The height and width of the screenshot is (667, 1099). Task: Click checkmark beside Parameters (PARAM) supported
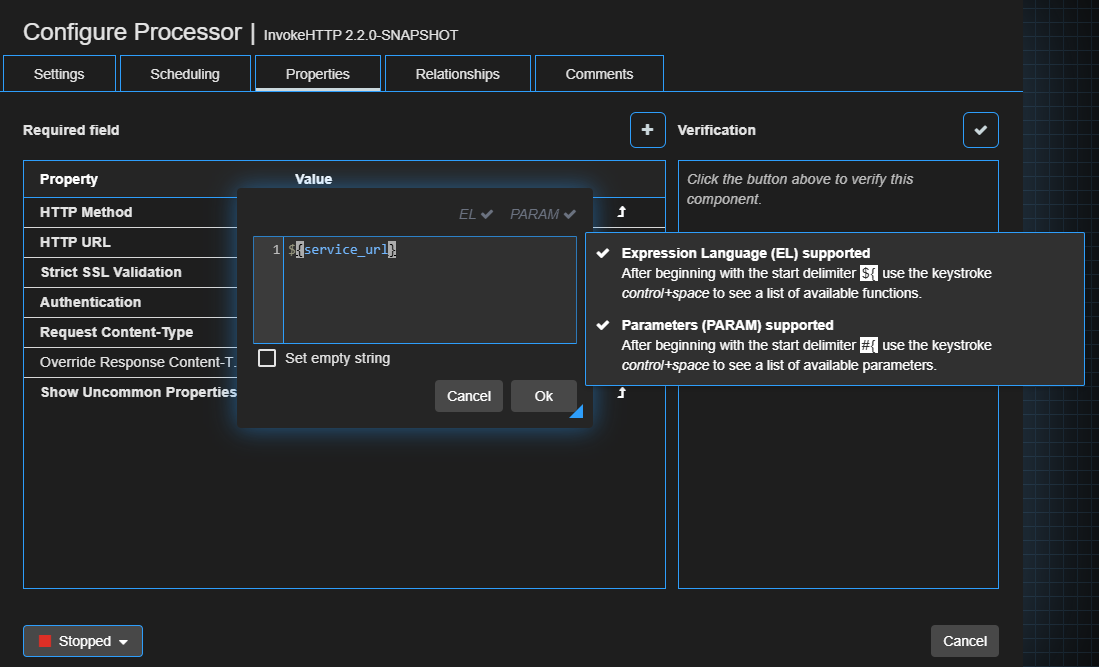(601, 324)
